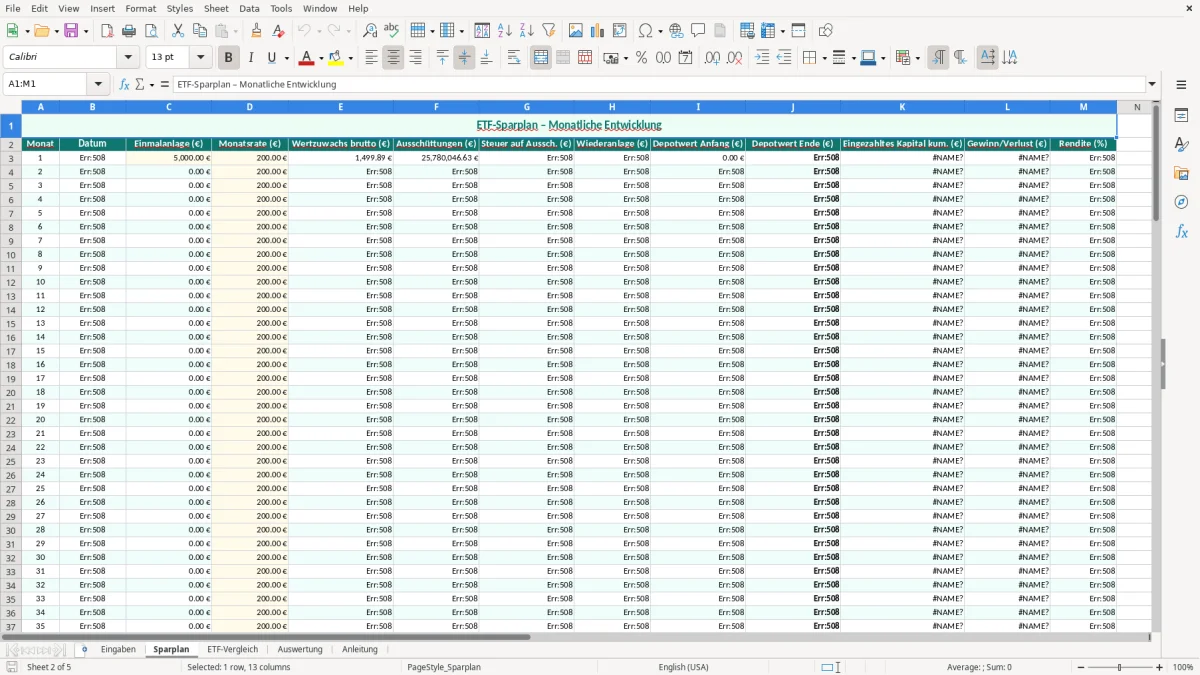Open Font Size 13 pt dropdown
This screenshot has width=1200, height=675.
[201, 58]
